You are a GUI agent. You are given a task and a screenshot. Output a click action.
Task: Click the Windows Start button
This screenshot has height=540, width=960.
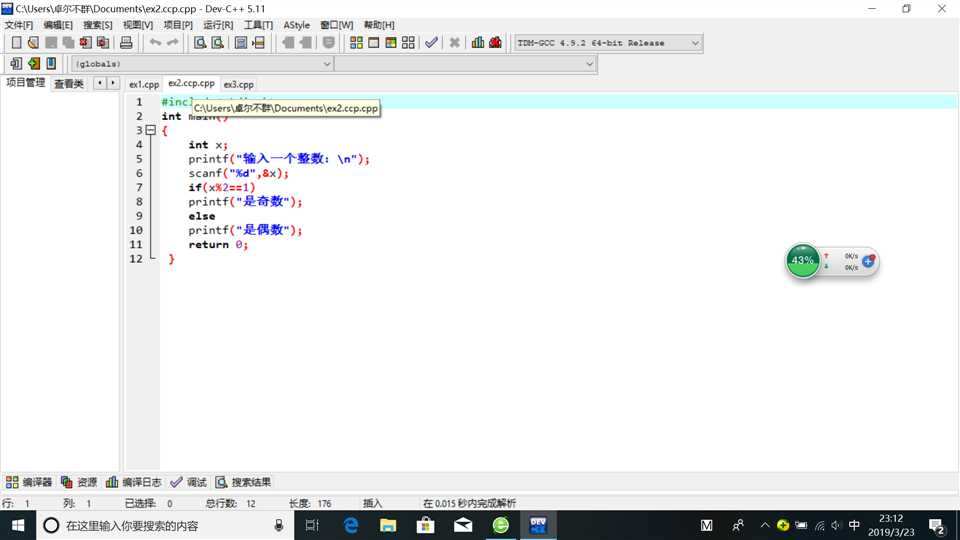tap(18, 525)
